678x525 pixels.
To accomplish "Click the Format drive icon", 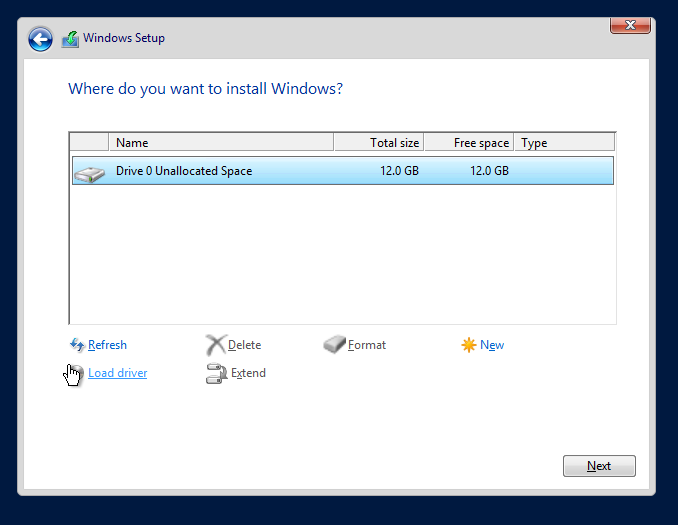I will tap(334, 345).
